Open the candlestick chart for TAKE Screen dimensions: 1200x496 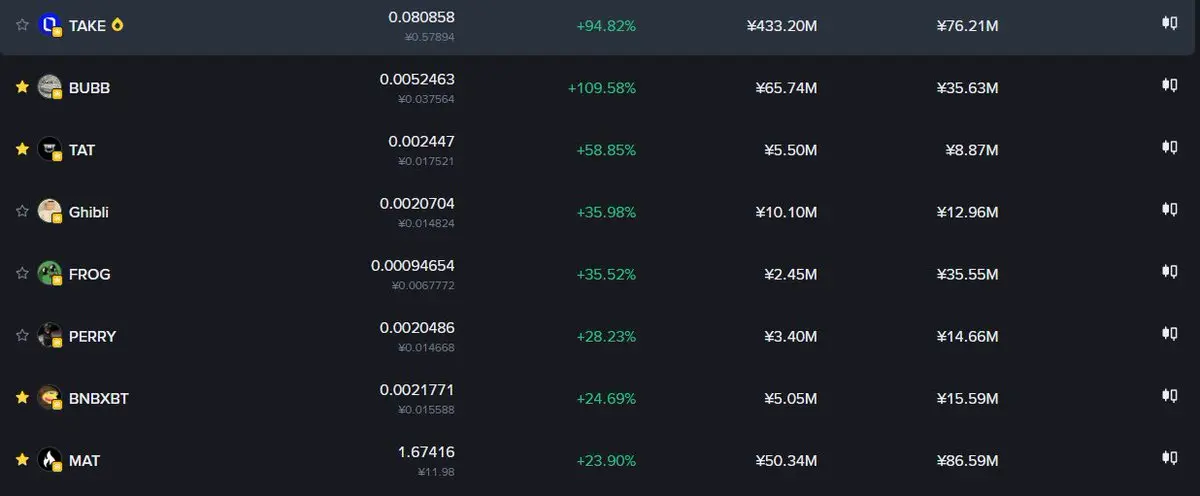[1168, 23]
